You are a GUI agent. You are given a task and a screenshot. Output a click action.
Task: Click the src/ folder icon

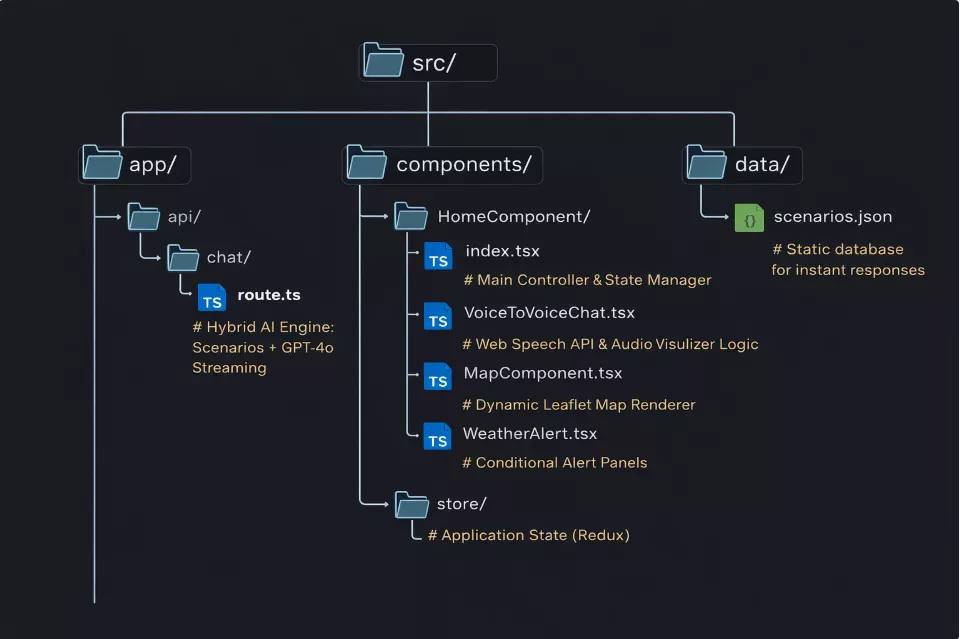click(383, 62)
